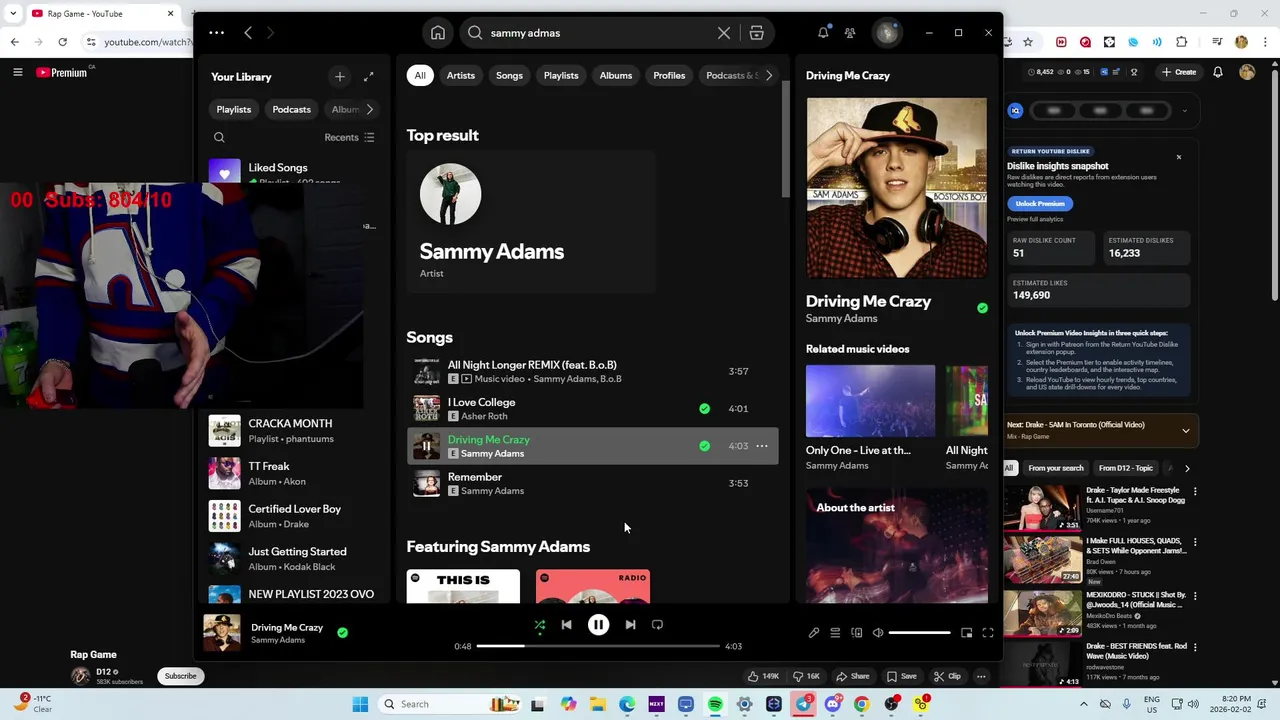The width and height of the screenshot is (1280, 720).
Task: Open Sammy Adams top result card
Action: [x=531, y=222]
